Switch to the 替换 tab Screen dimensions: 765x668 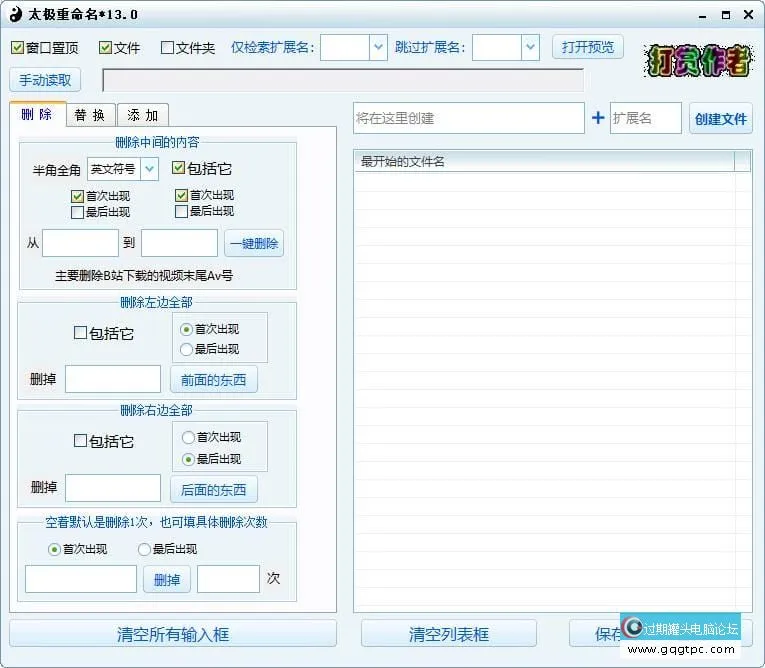click(91, 115)
